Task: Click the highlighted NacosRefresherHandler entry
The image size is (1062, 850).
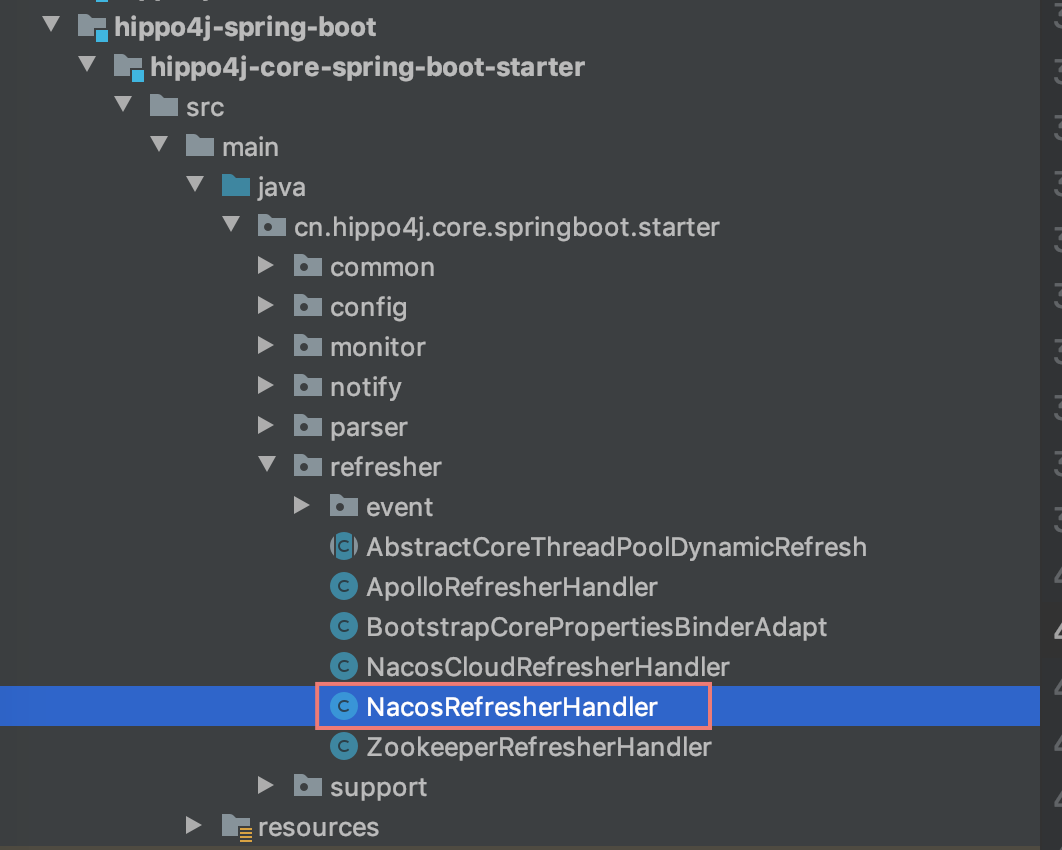Action: point(510,706)
